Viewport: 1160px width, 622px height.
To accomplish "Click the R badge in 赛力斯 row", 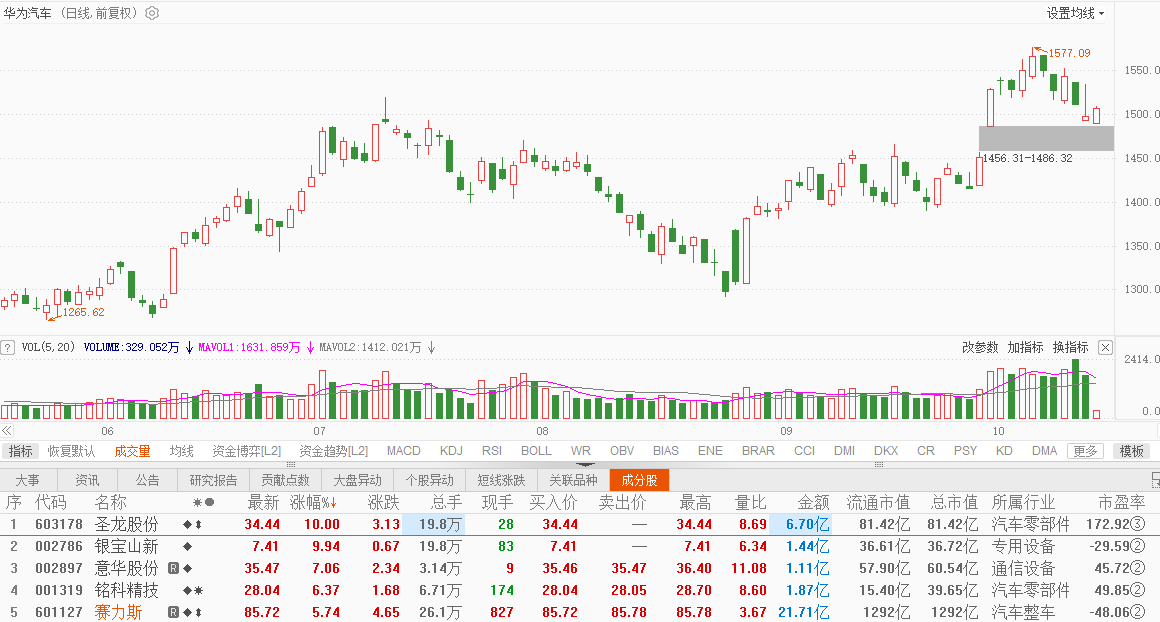I will tap(173, 612).
